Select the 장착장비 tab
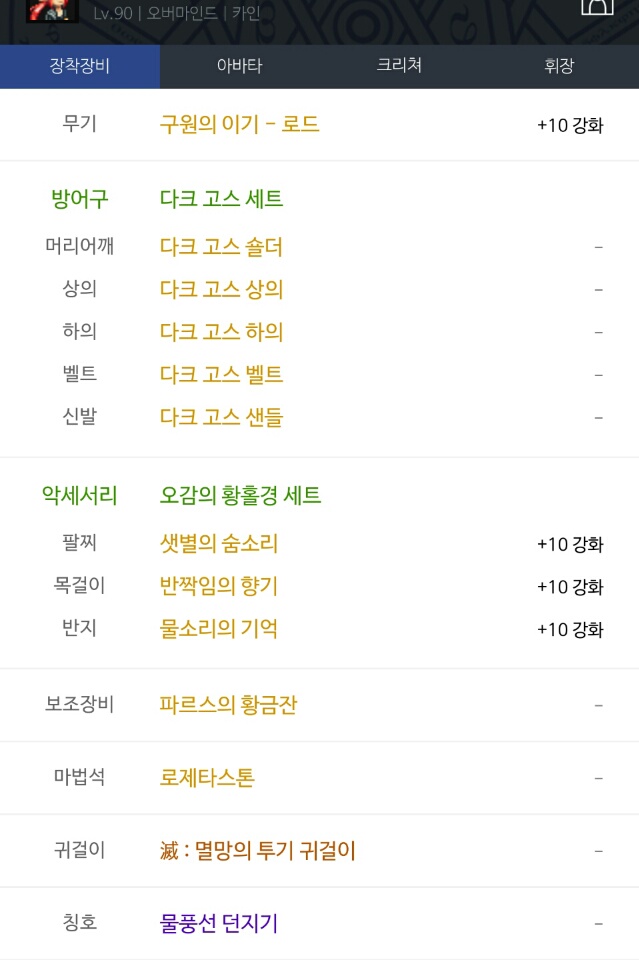 click(x=80, y=66)
